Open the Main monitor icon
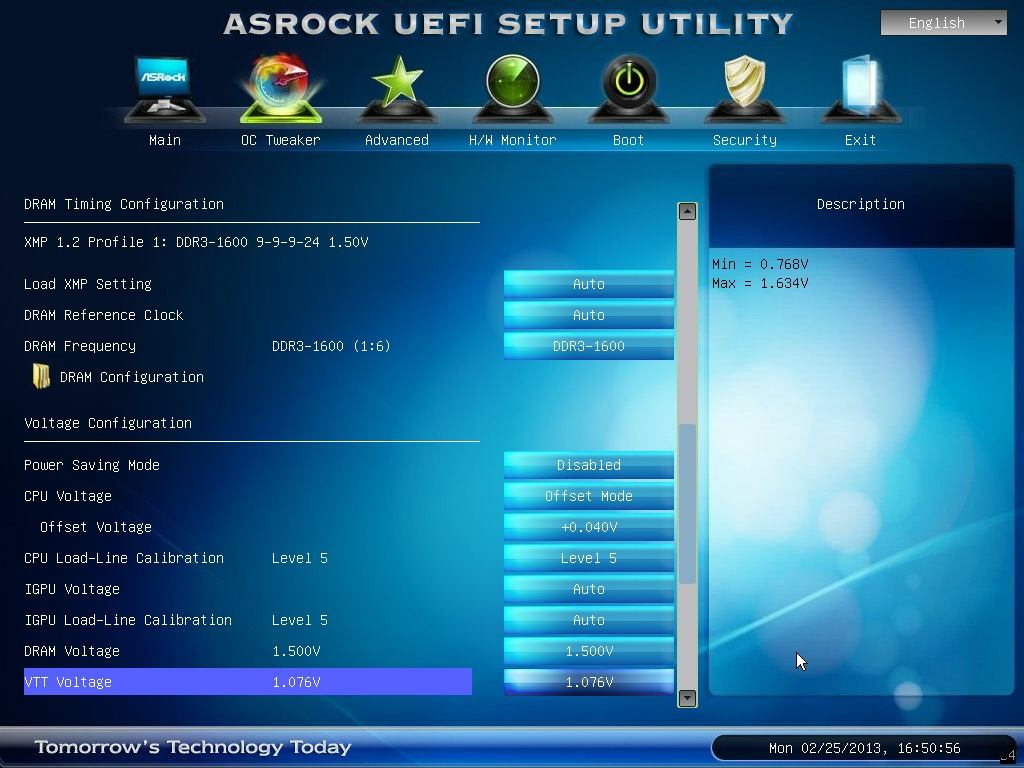Screen dimensions: 1024x768 165,89
